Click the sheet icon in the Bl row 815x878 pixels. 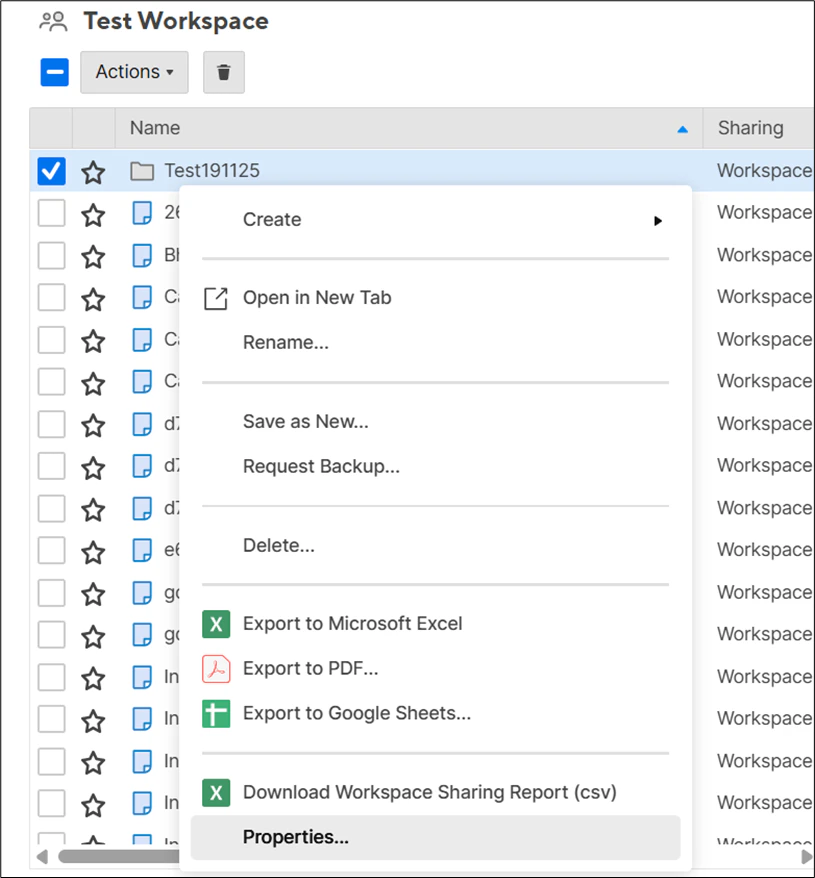[142, 255]
